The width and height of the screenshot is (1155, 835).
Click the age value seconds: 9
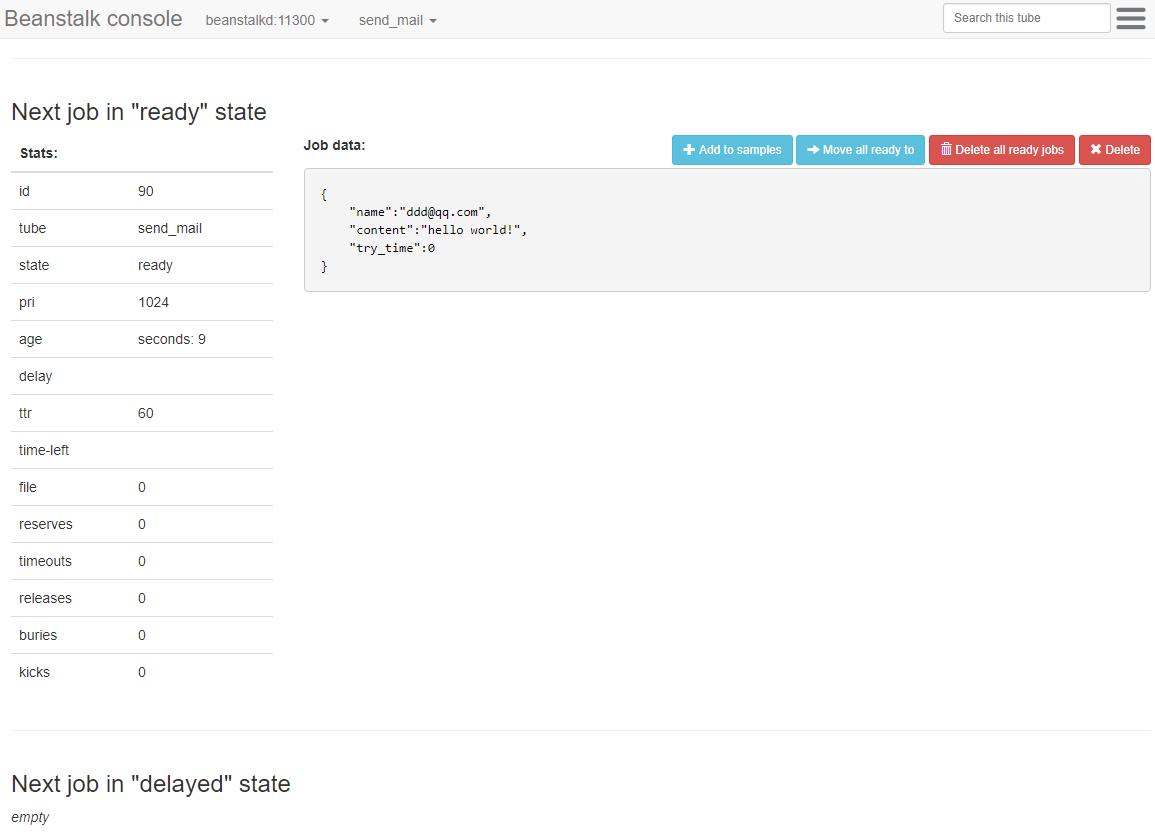pyautogui.click(x=172, y=339)
